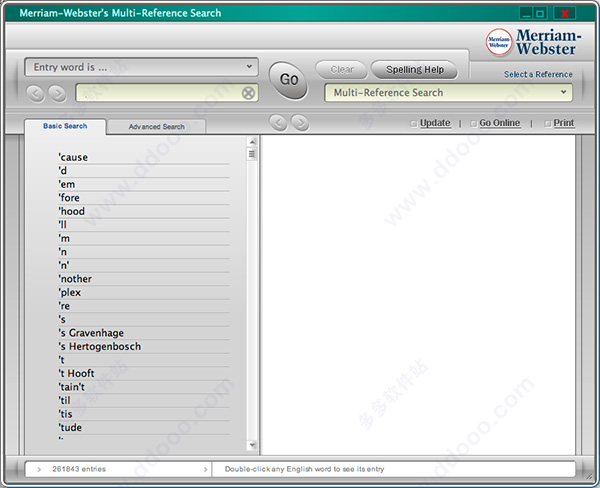Click the back arrow above the definition pane
Screen dimensions: 600x488
click(x=278, y=122)
